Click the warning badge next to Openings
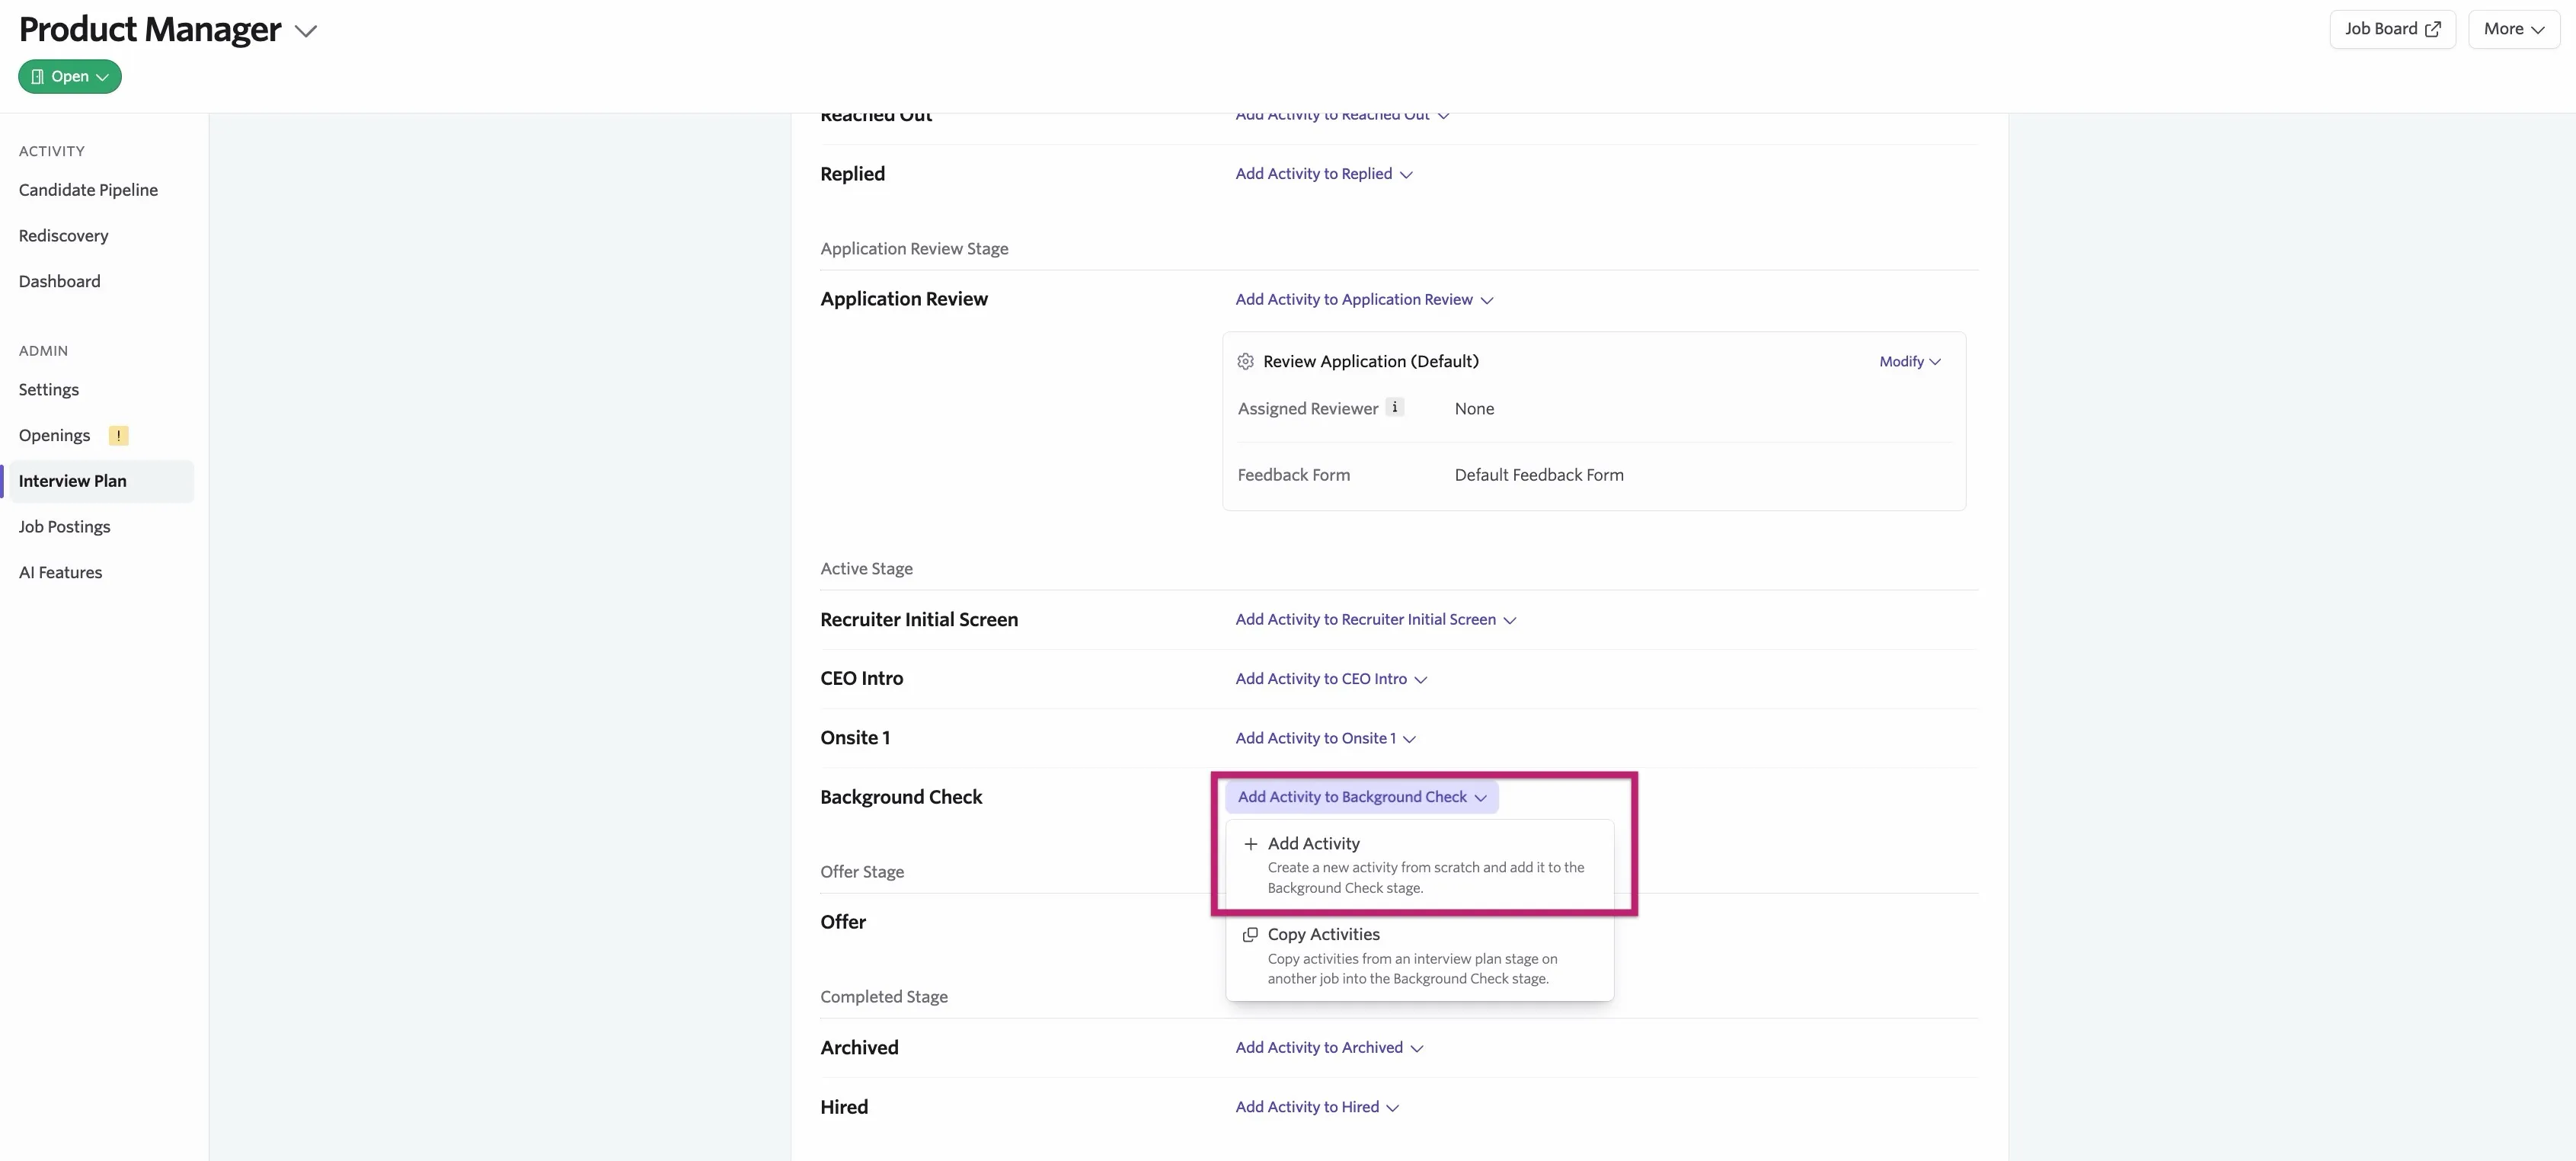2576x1161 pixels. pyautogui.click(x=118, y=435)
